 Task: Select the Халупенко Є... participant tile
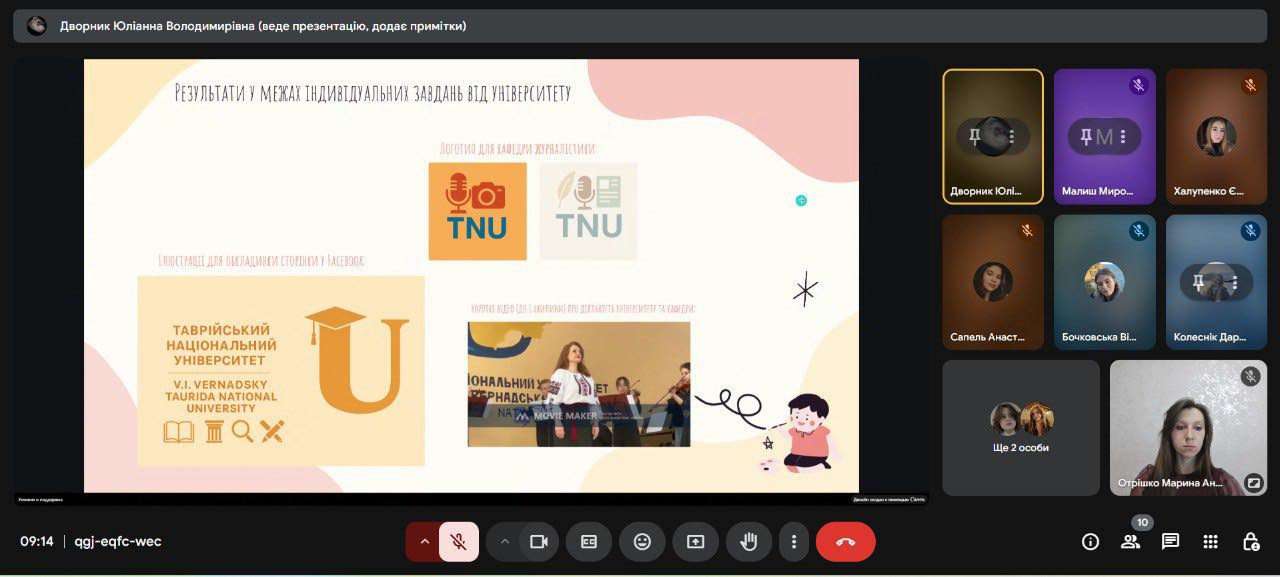(x=1216, y=136)
